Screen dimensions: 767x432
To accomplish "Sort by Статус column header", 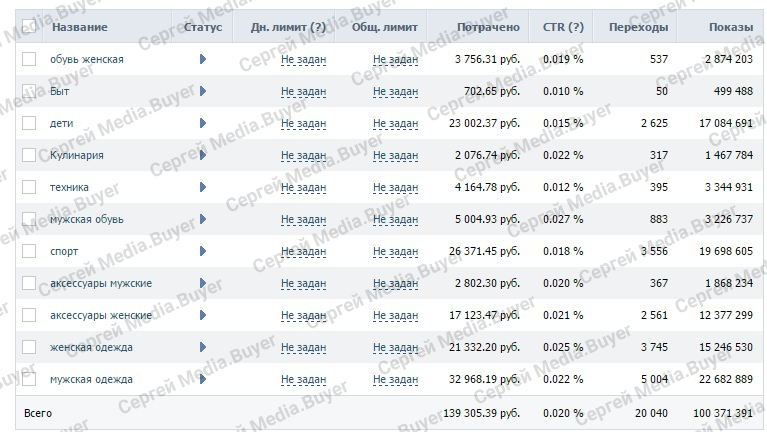I will click(203, 27).
